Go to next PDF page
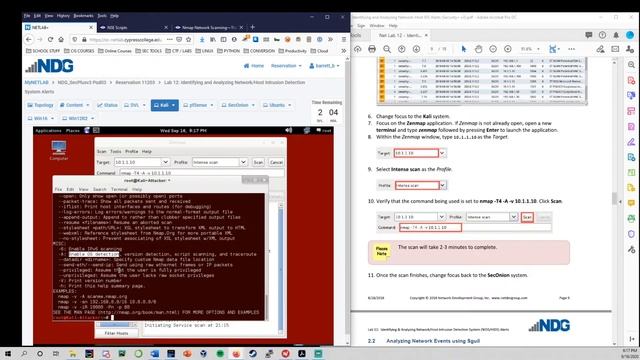The height and width of the screenshot is (360, 640). coord(416,49)
